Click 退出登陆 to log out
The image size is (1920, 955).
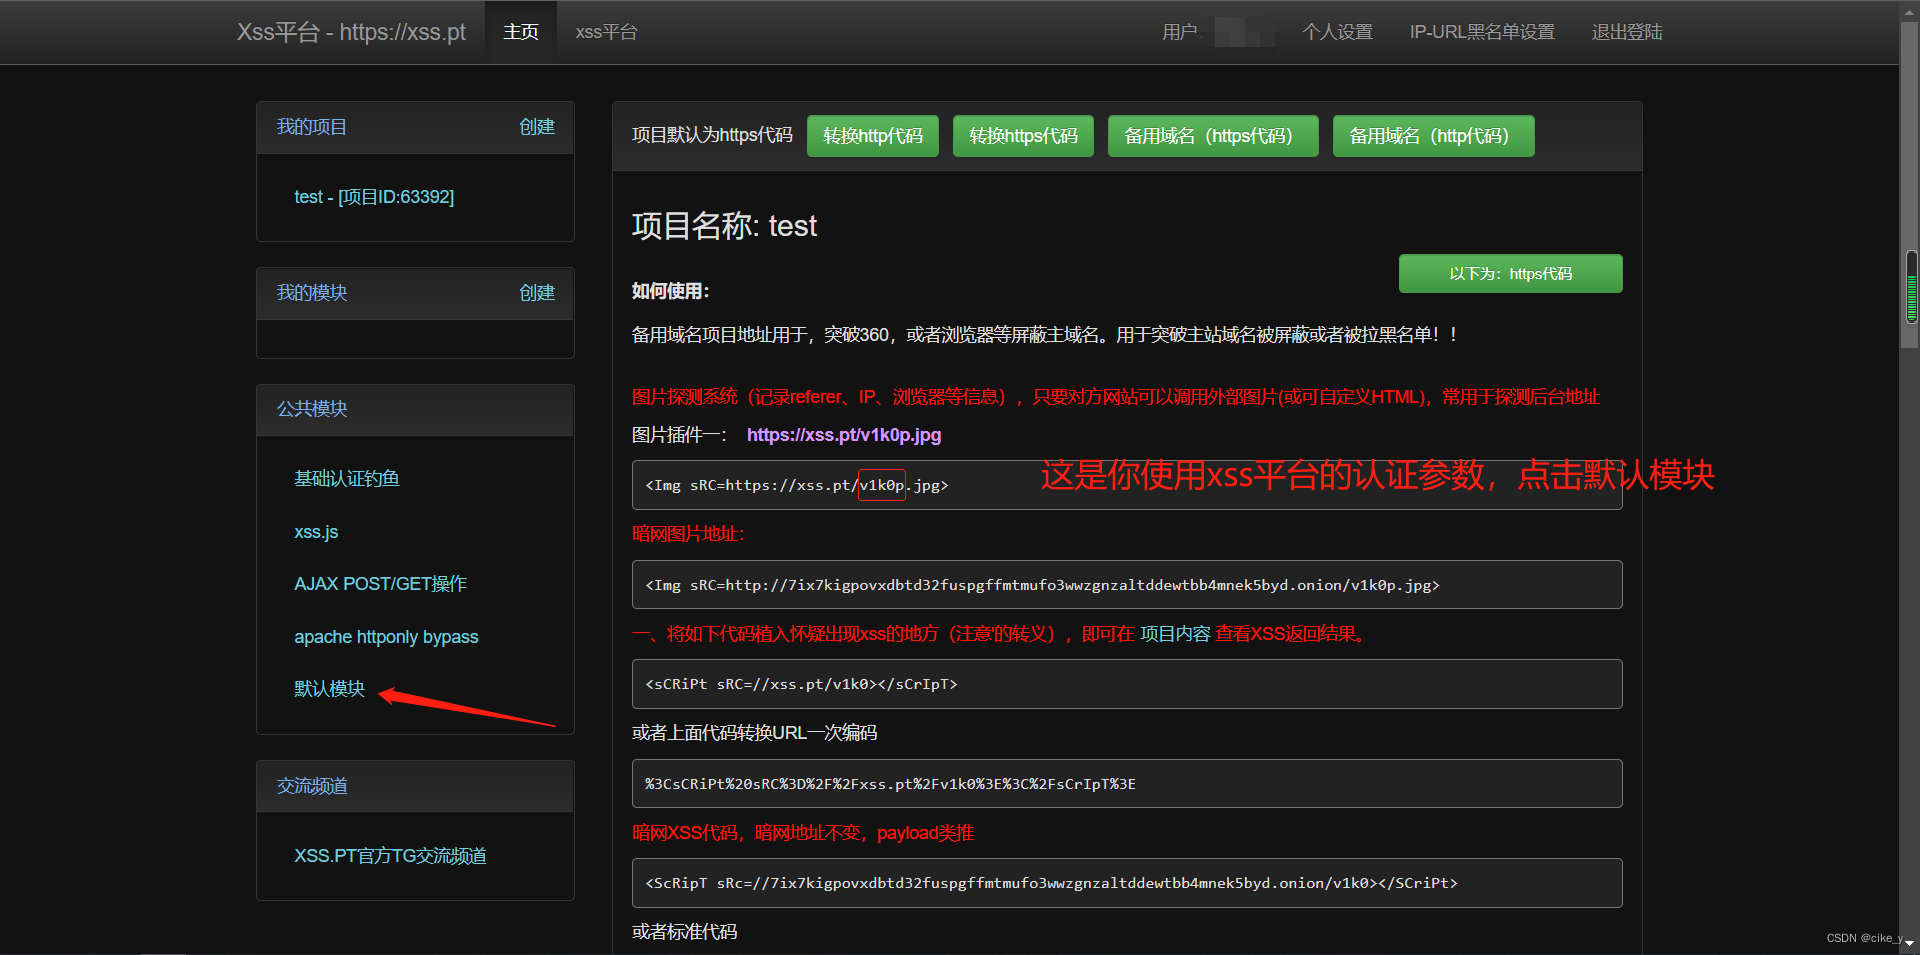point(1627,32)
